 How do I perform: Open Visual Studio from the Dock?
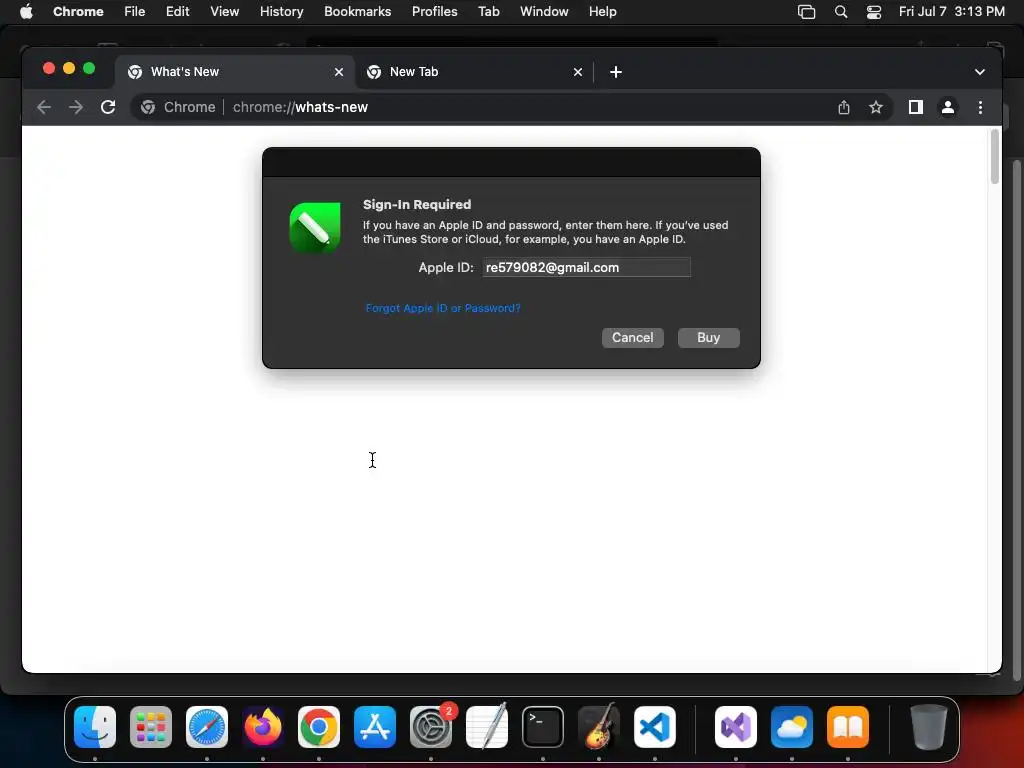click(736, 727)
